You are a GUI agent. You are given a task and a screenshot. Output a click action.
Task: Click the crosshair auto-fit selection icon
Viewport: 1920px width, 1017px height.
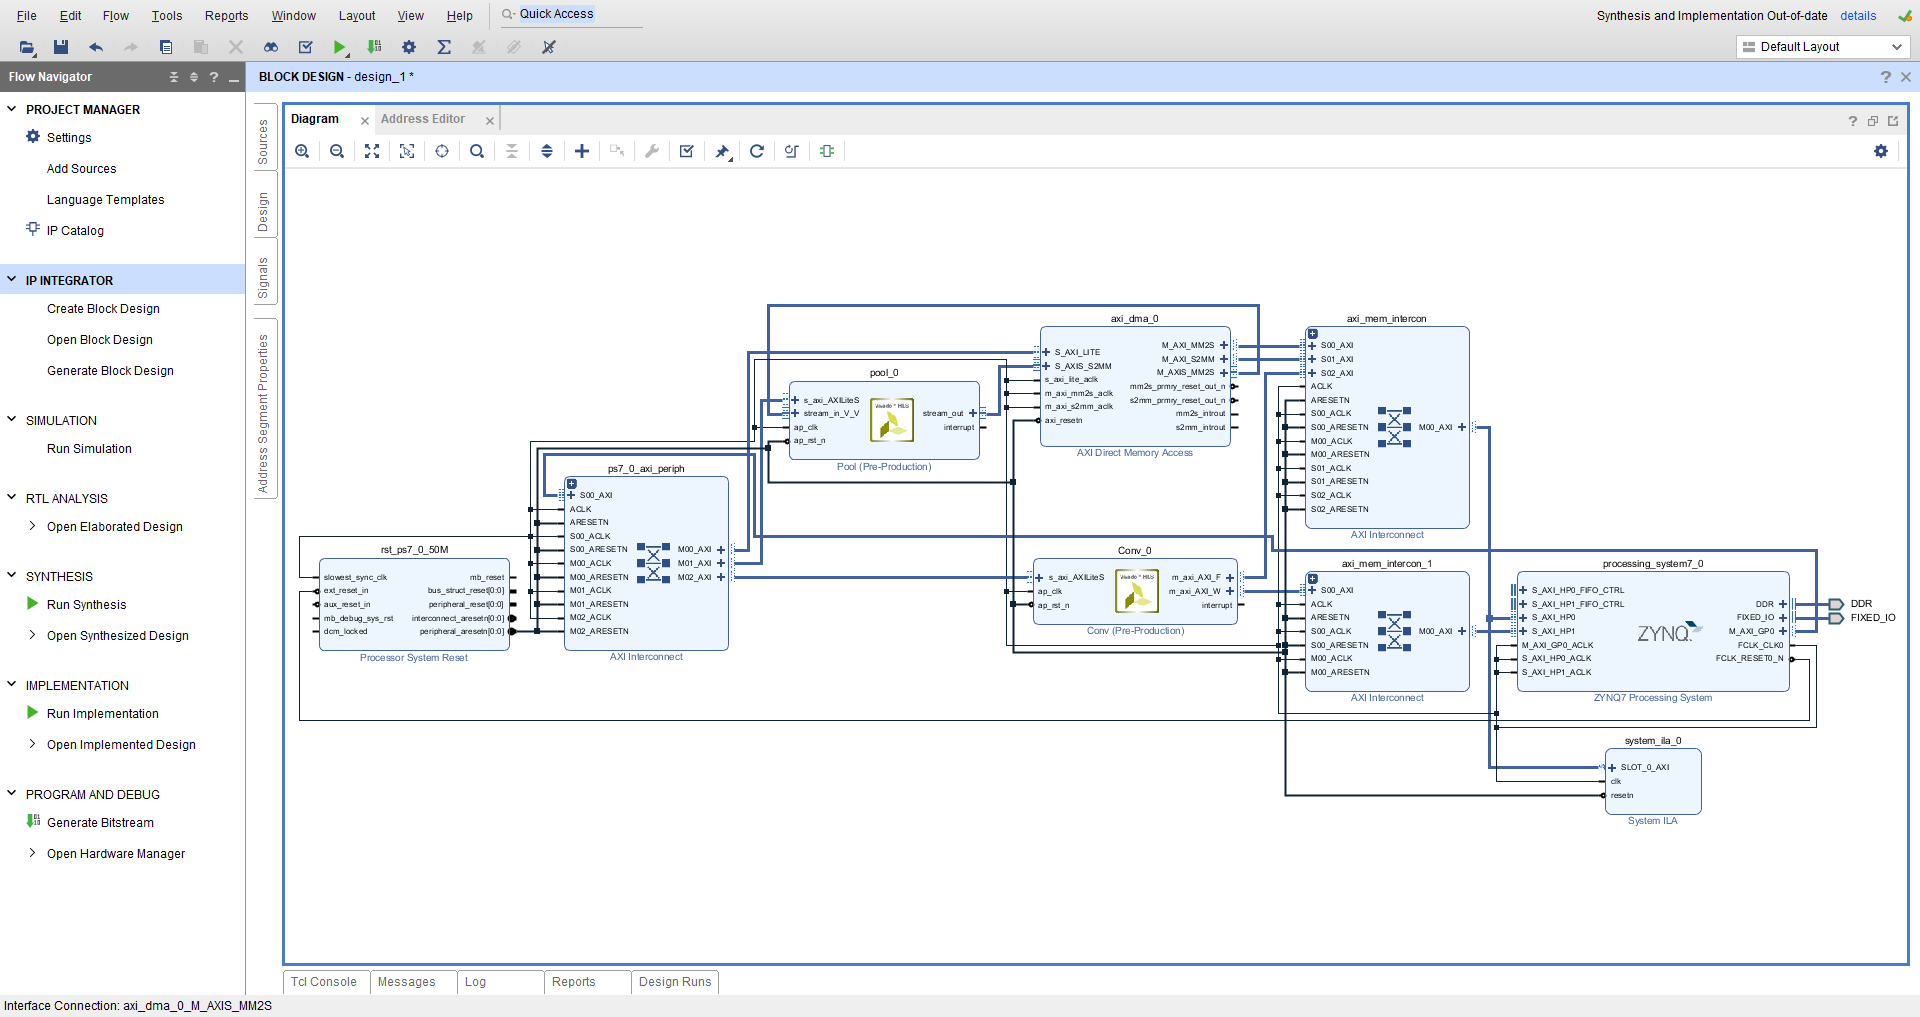coord(442,151)
